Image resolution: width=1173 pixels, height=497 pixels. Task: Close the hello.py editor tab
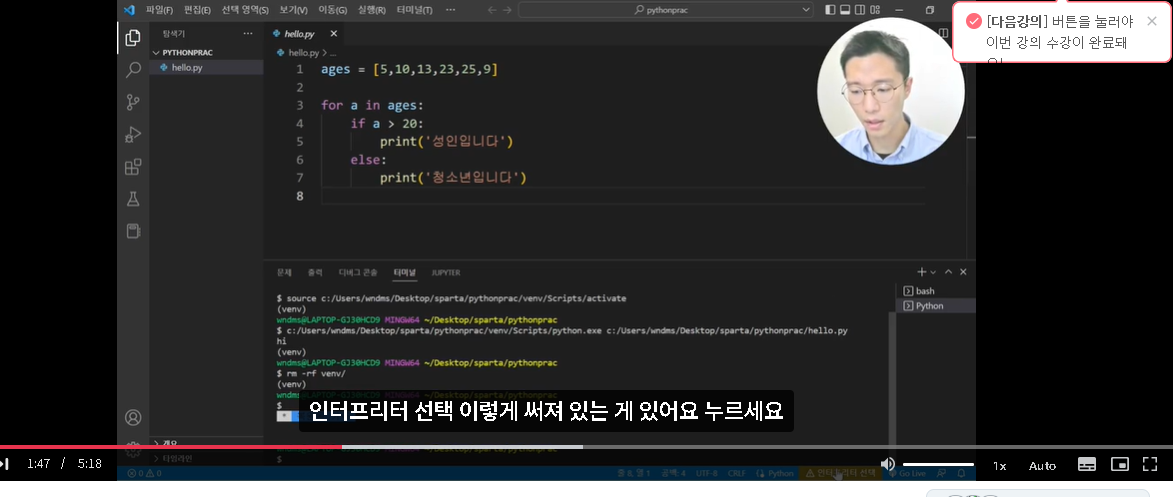click(334, 34)
